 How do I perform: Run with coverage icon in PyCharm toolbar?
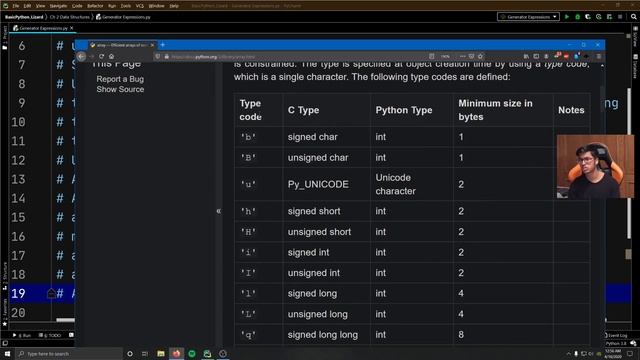(588, 17)
